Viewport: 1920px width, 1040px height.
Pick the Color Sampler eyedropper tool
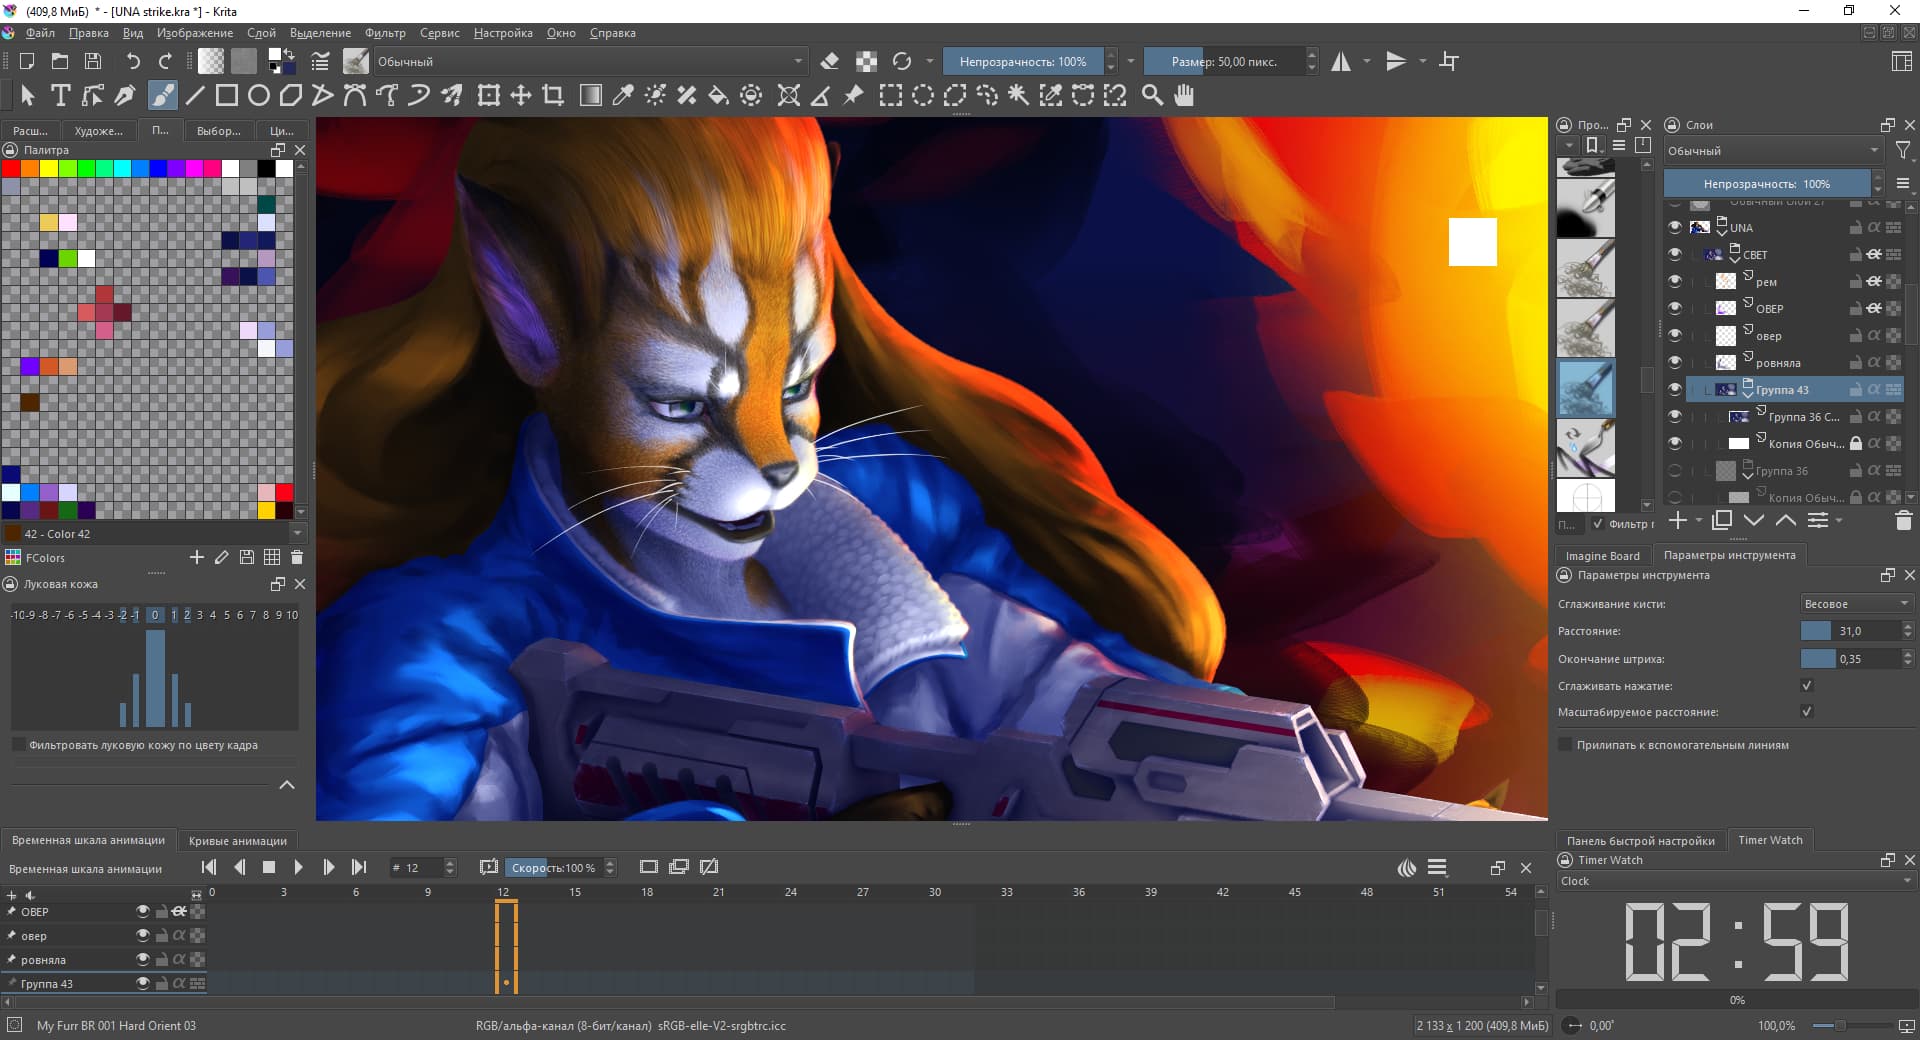point(622,95)
